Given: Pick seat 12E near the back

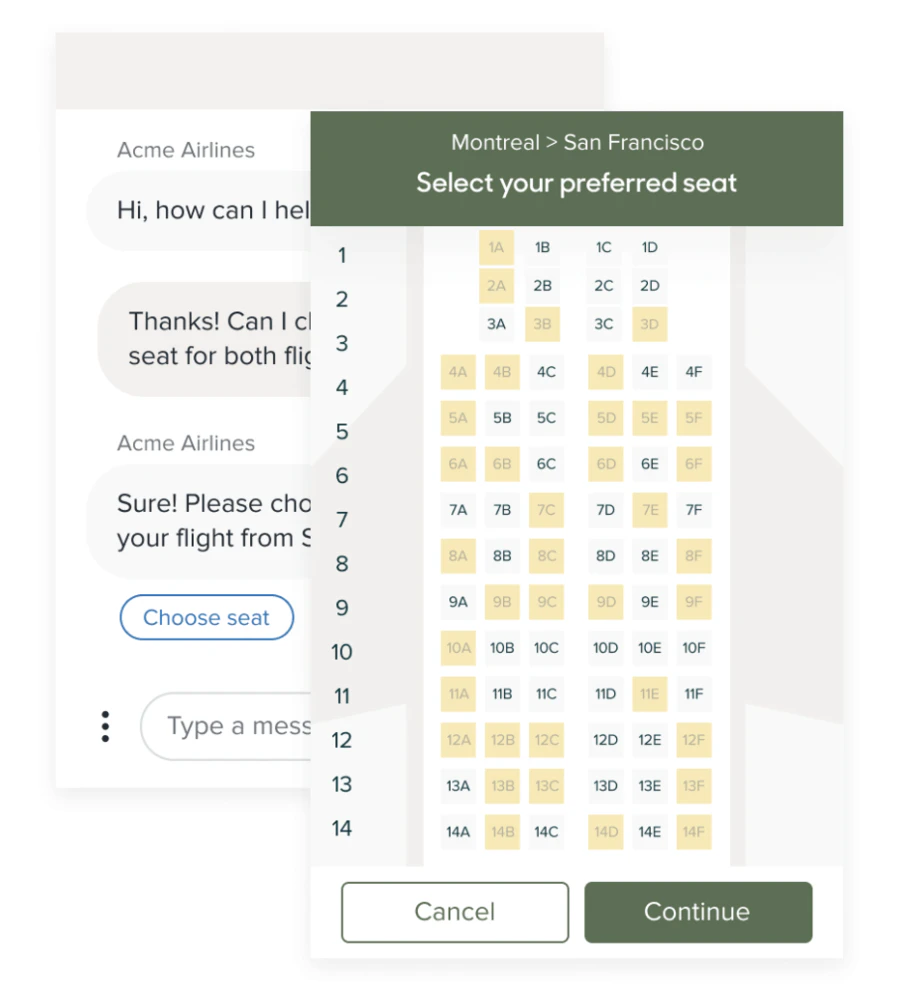Looking at the screenshot, I should [x=649, y=740].
